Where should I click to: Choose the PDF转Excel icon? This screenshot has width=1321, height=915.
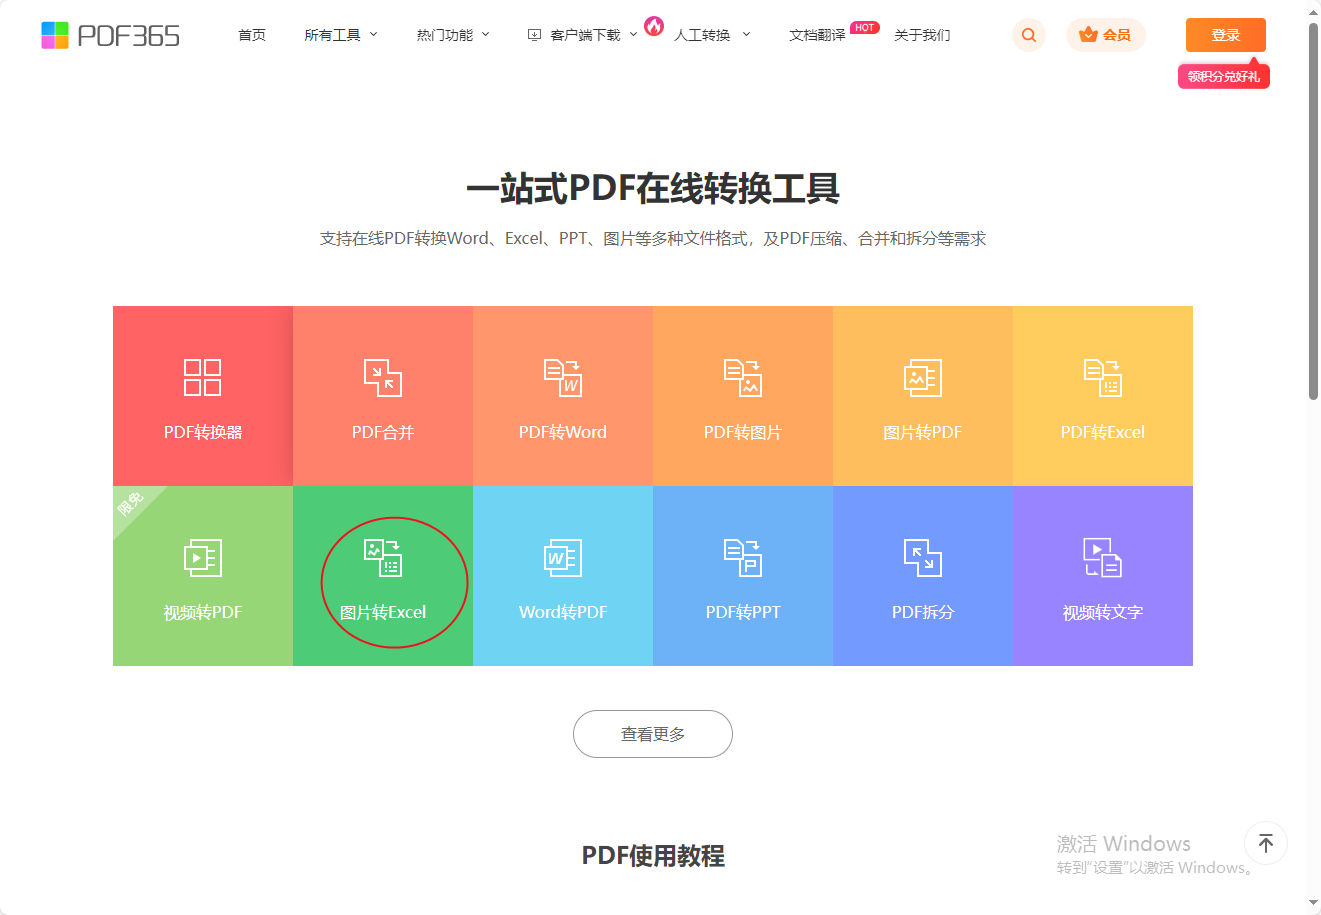pos(1103,377)
